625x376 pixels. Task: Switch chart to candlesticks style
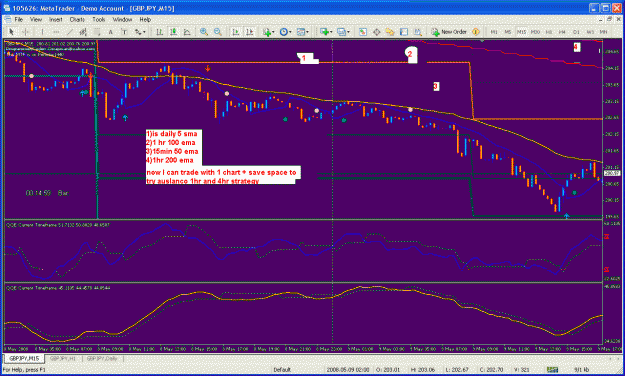(173, 32)
